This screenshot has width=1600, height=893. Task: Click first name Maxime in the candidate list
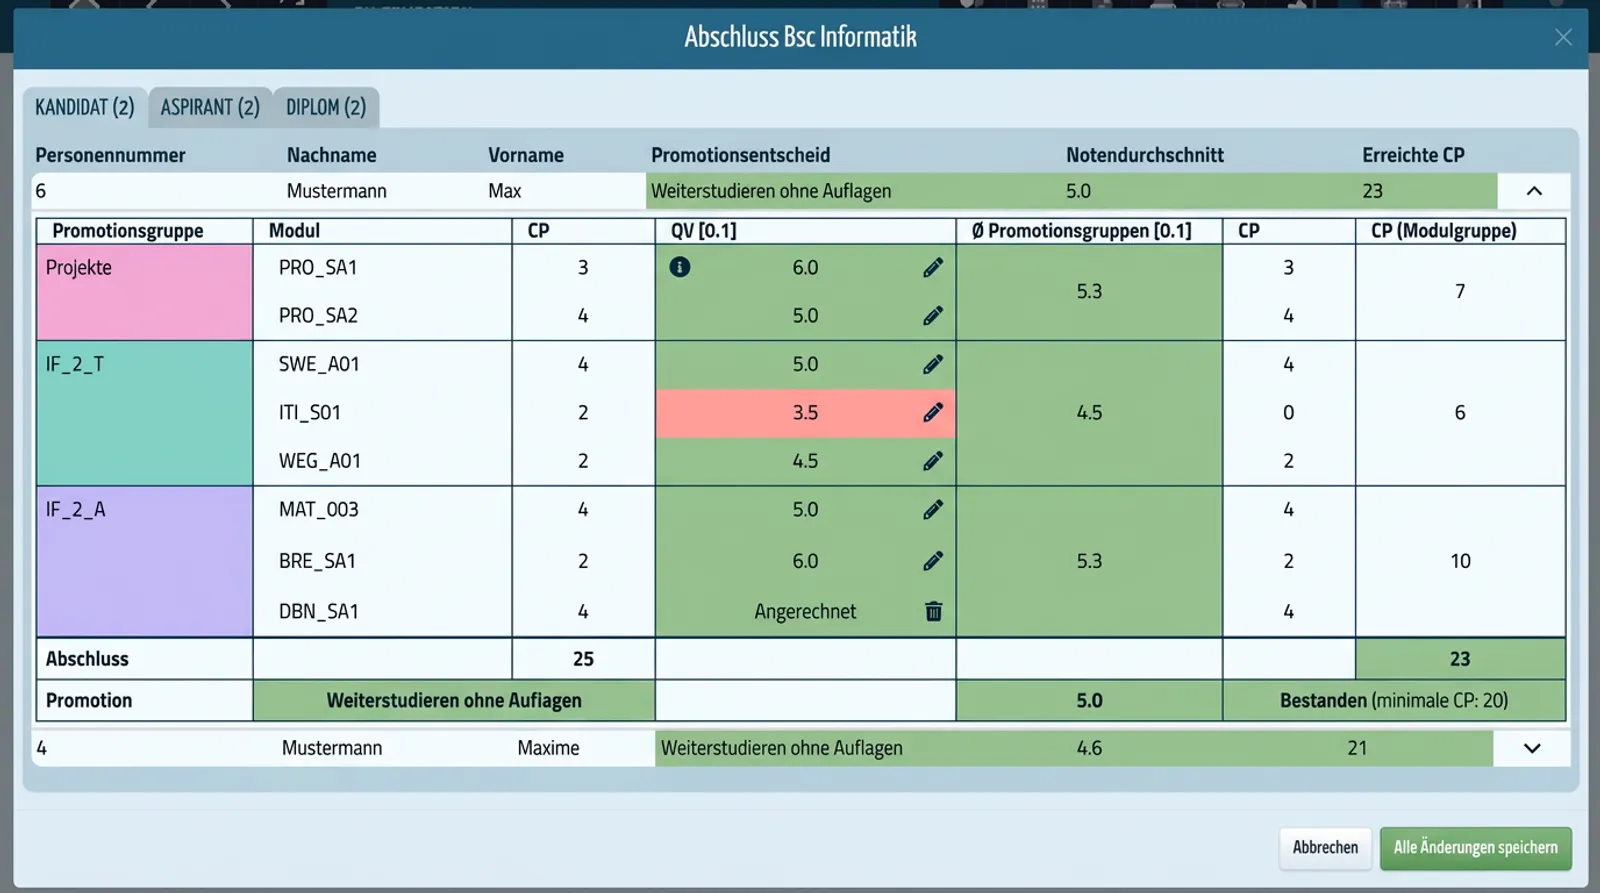[548, 748]
